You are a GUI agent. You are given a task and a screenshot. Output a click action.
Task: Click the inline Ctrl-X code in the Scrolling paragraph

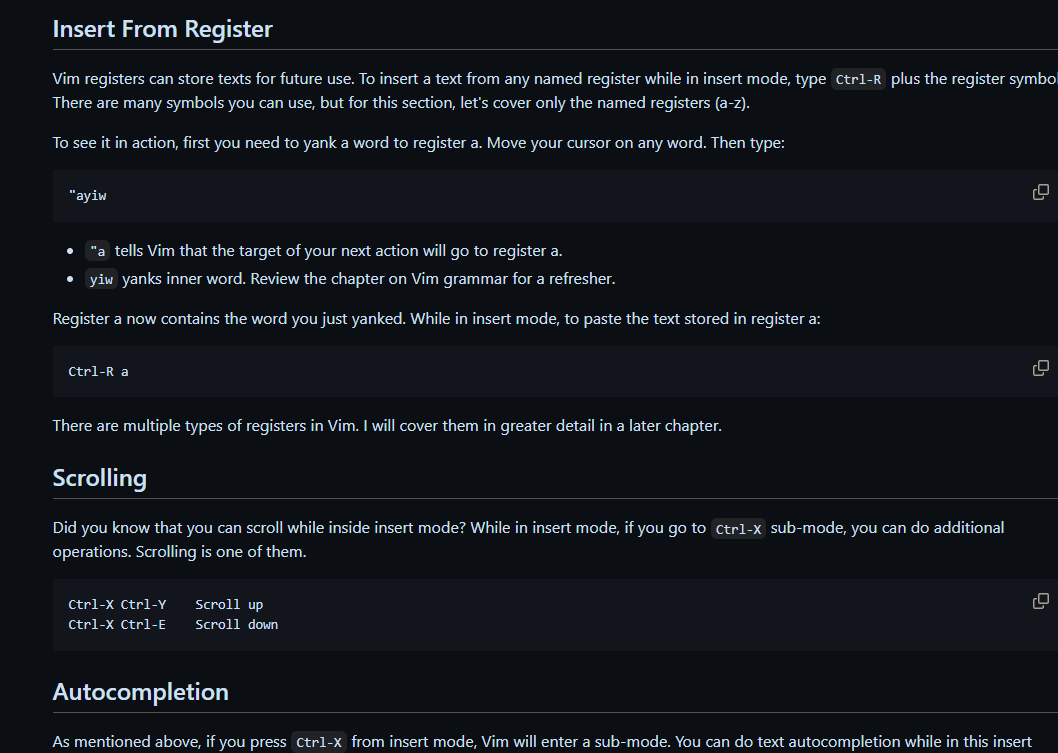pos(738,529)
